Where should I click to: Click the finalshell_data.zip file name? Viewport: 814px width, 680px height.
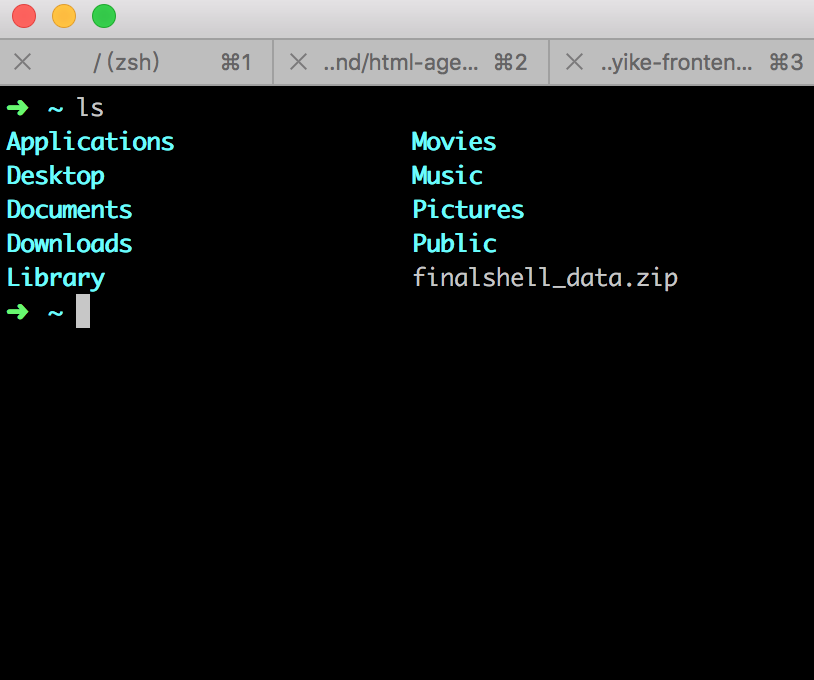(x=545, y=277)
